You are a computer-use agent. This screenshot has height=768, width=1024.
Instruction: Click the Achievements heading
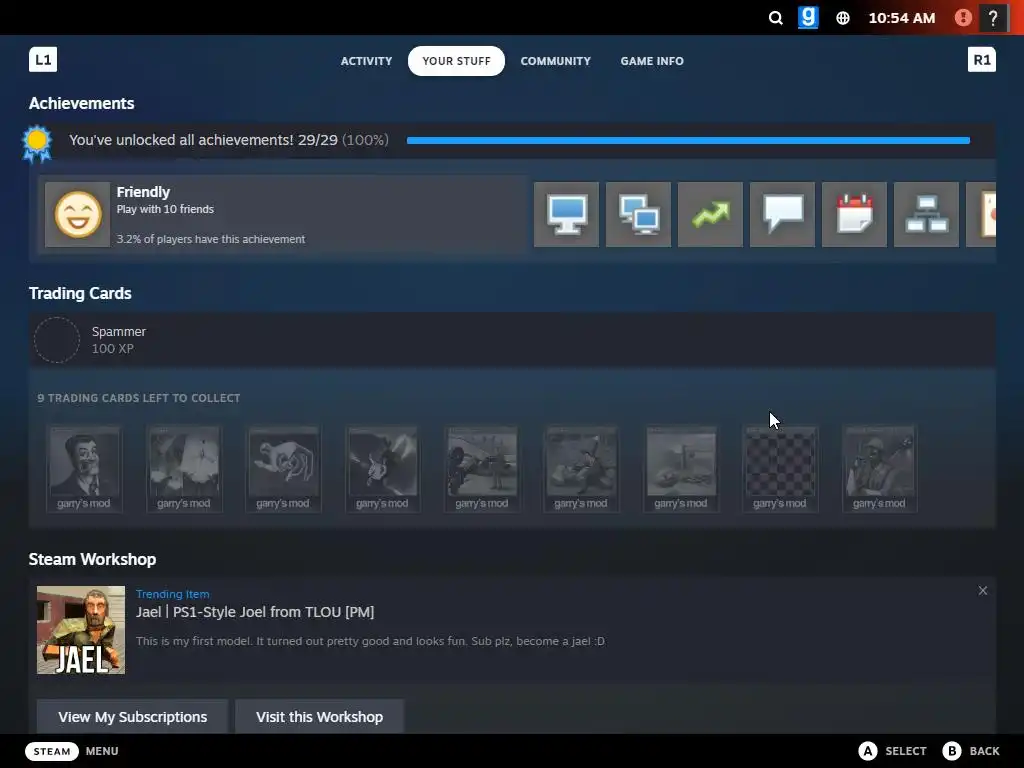(82, 103)
